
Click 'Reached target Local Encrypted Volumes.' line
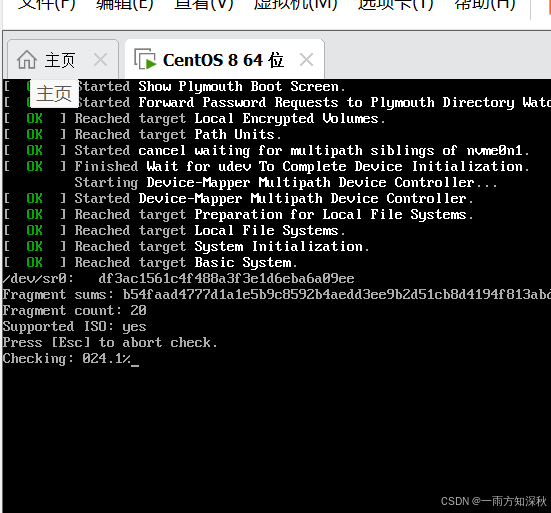click(x=195, y=118)
